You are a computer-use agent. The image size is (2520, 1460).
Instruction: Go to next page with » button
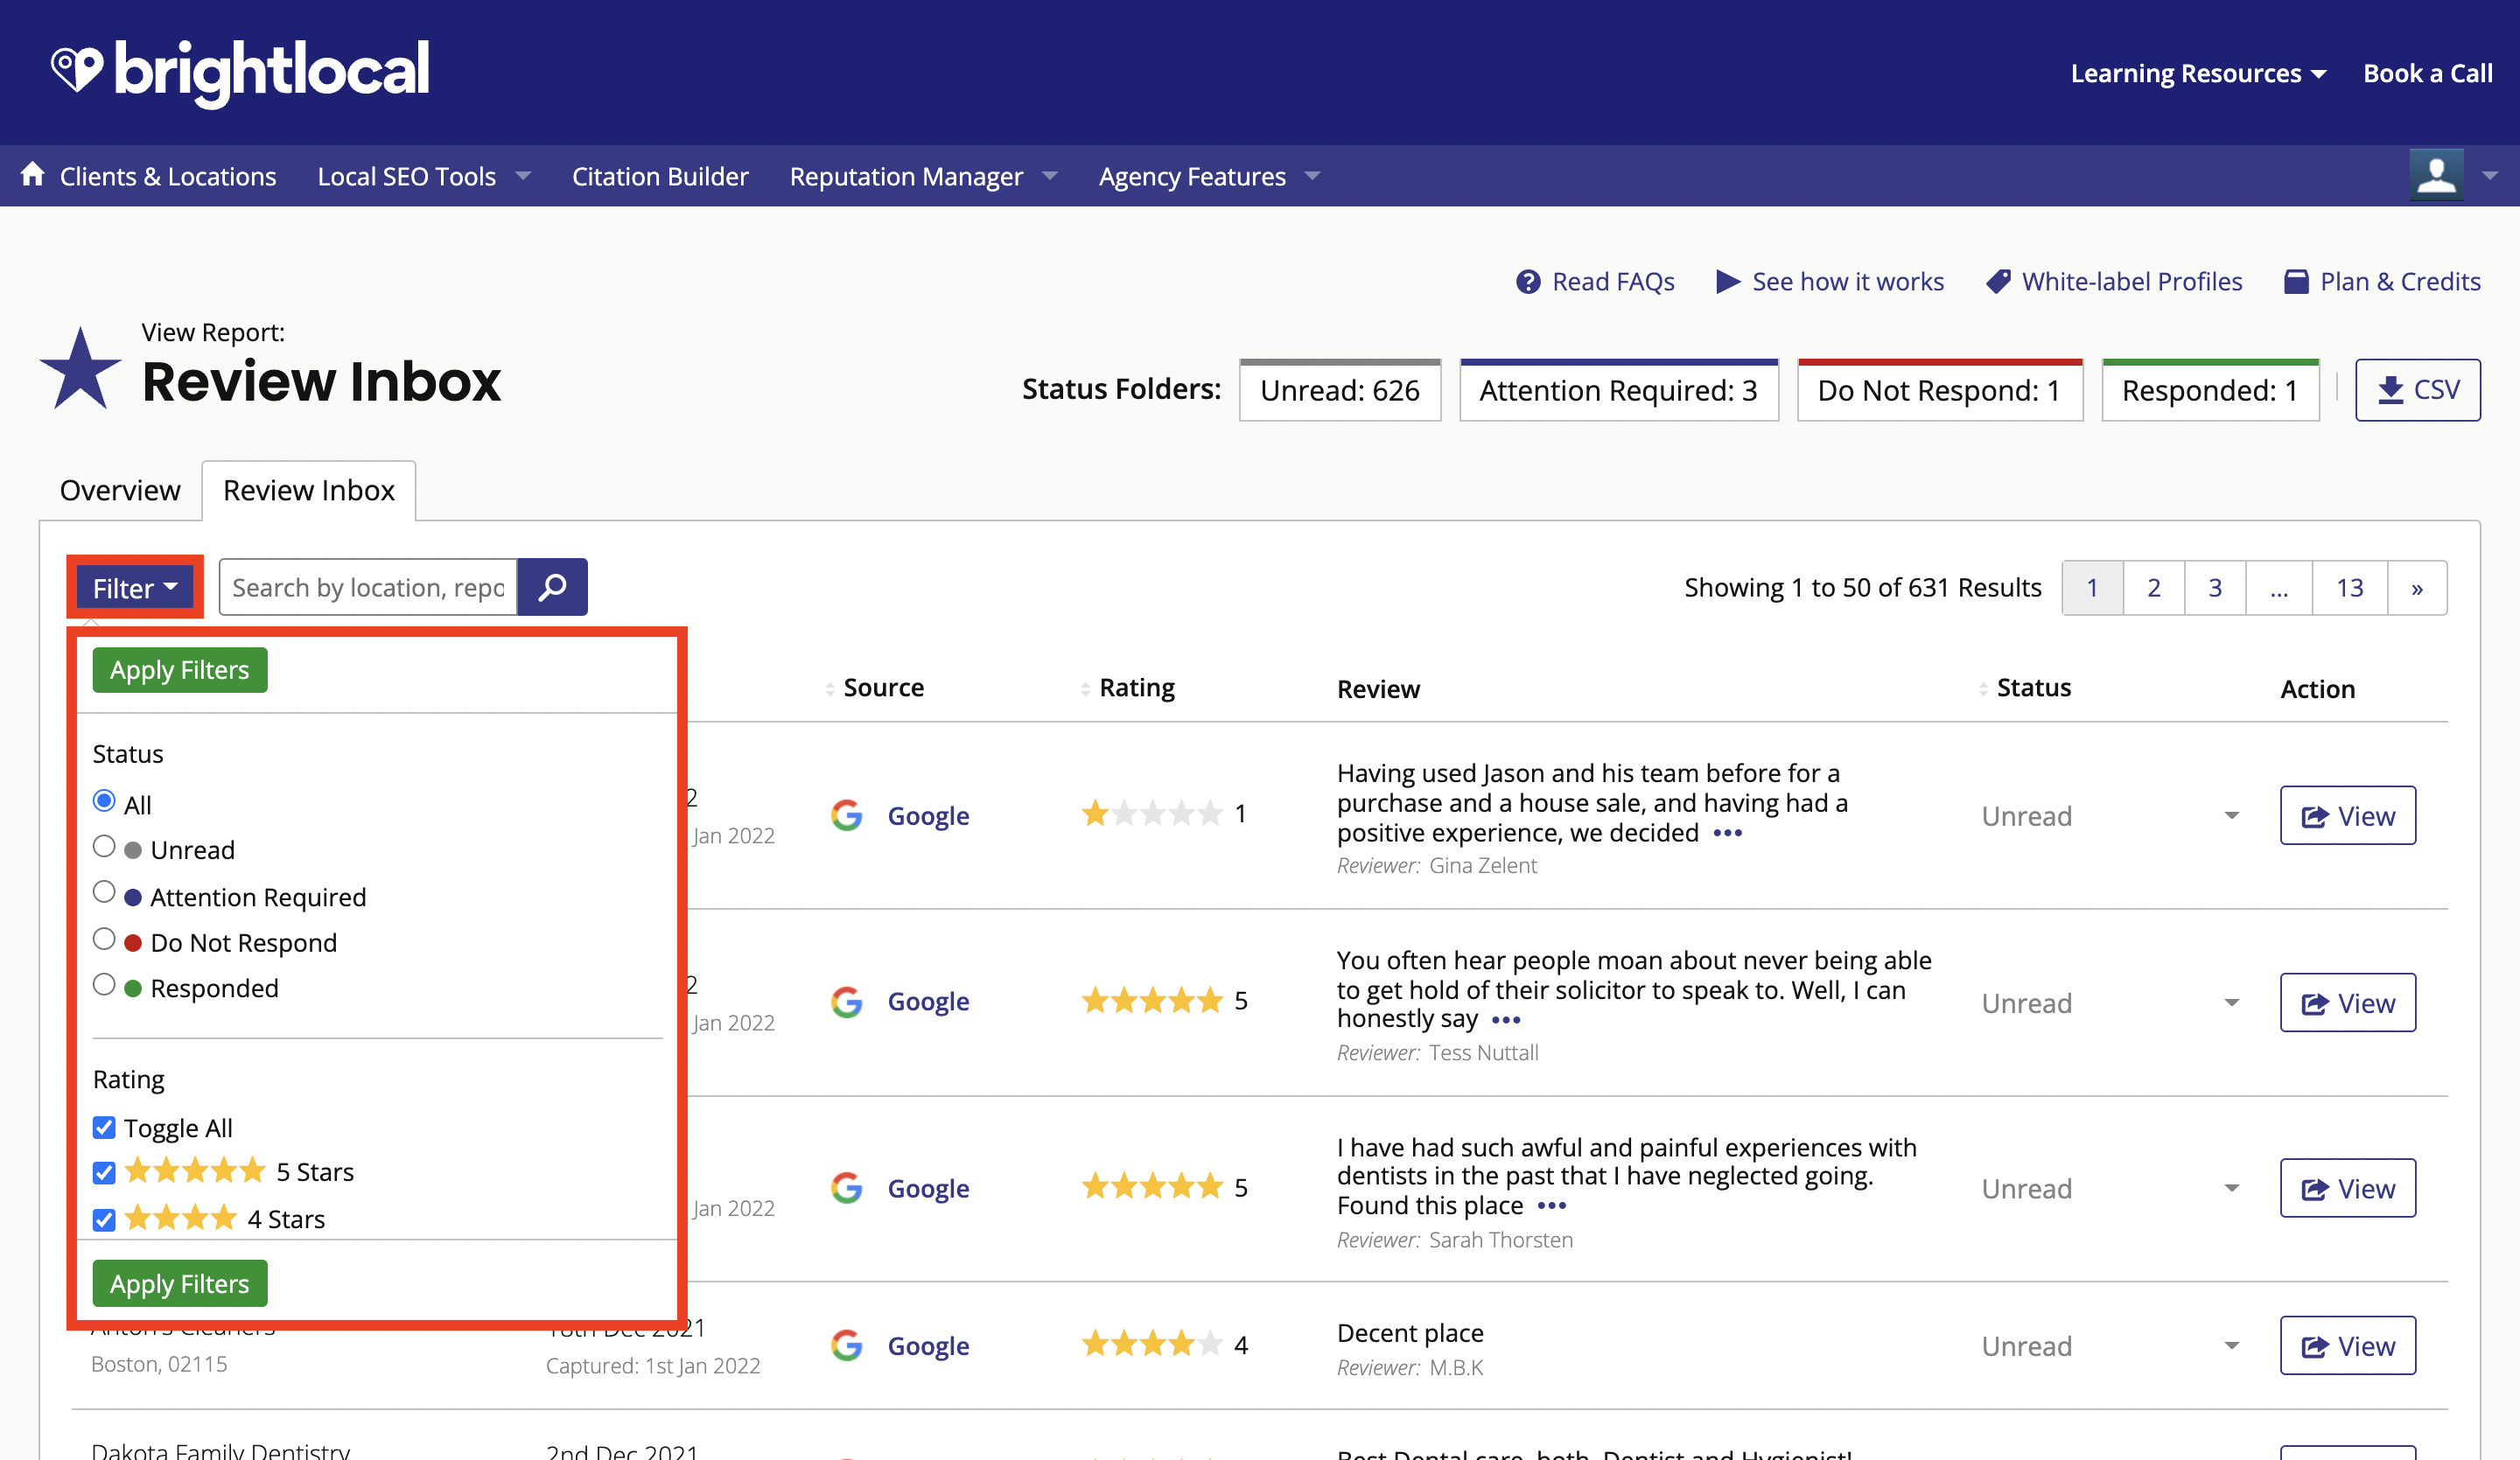coord(2417,588)
